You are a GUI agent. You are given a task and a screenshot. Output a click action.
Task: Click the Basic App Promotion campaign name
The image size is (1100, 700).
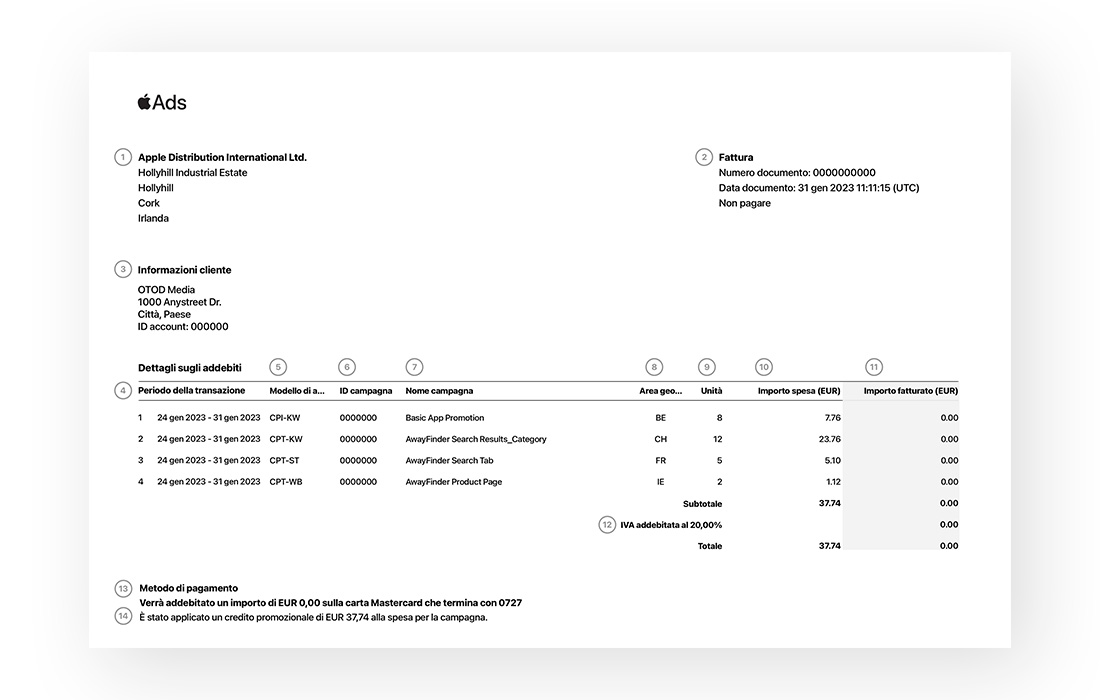[444, 418]
